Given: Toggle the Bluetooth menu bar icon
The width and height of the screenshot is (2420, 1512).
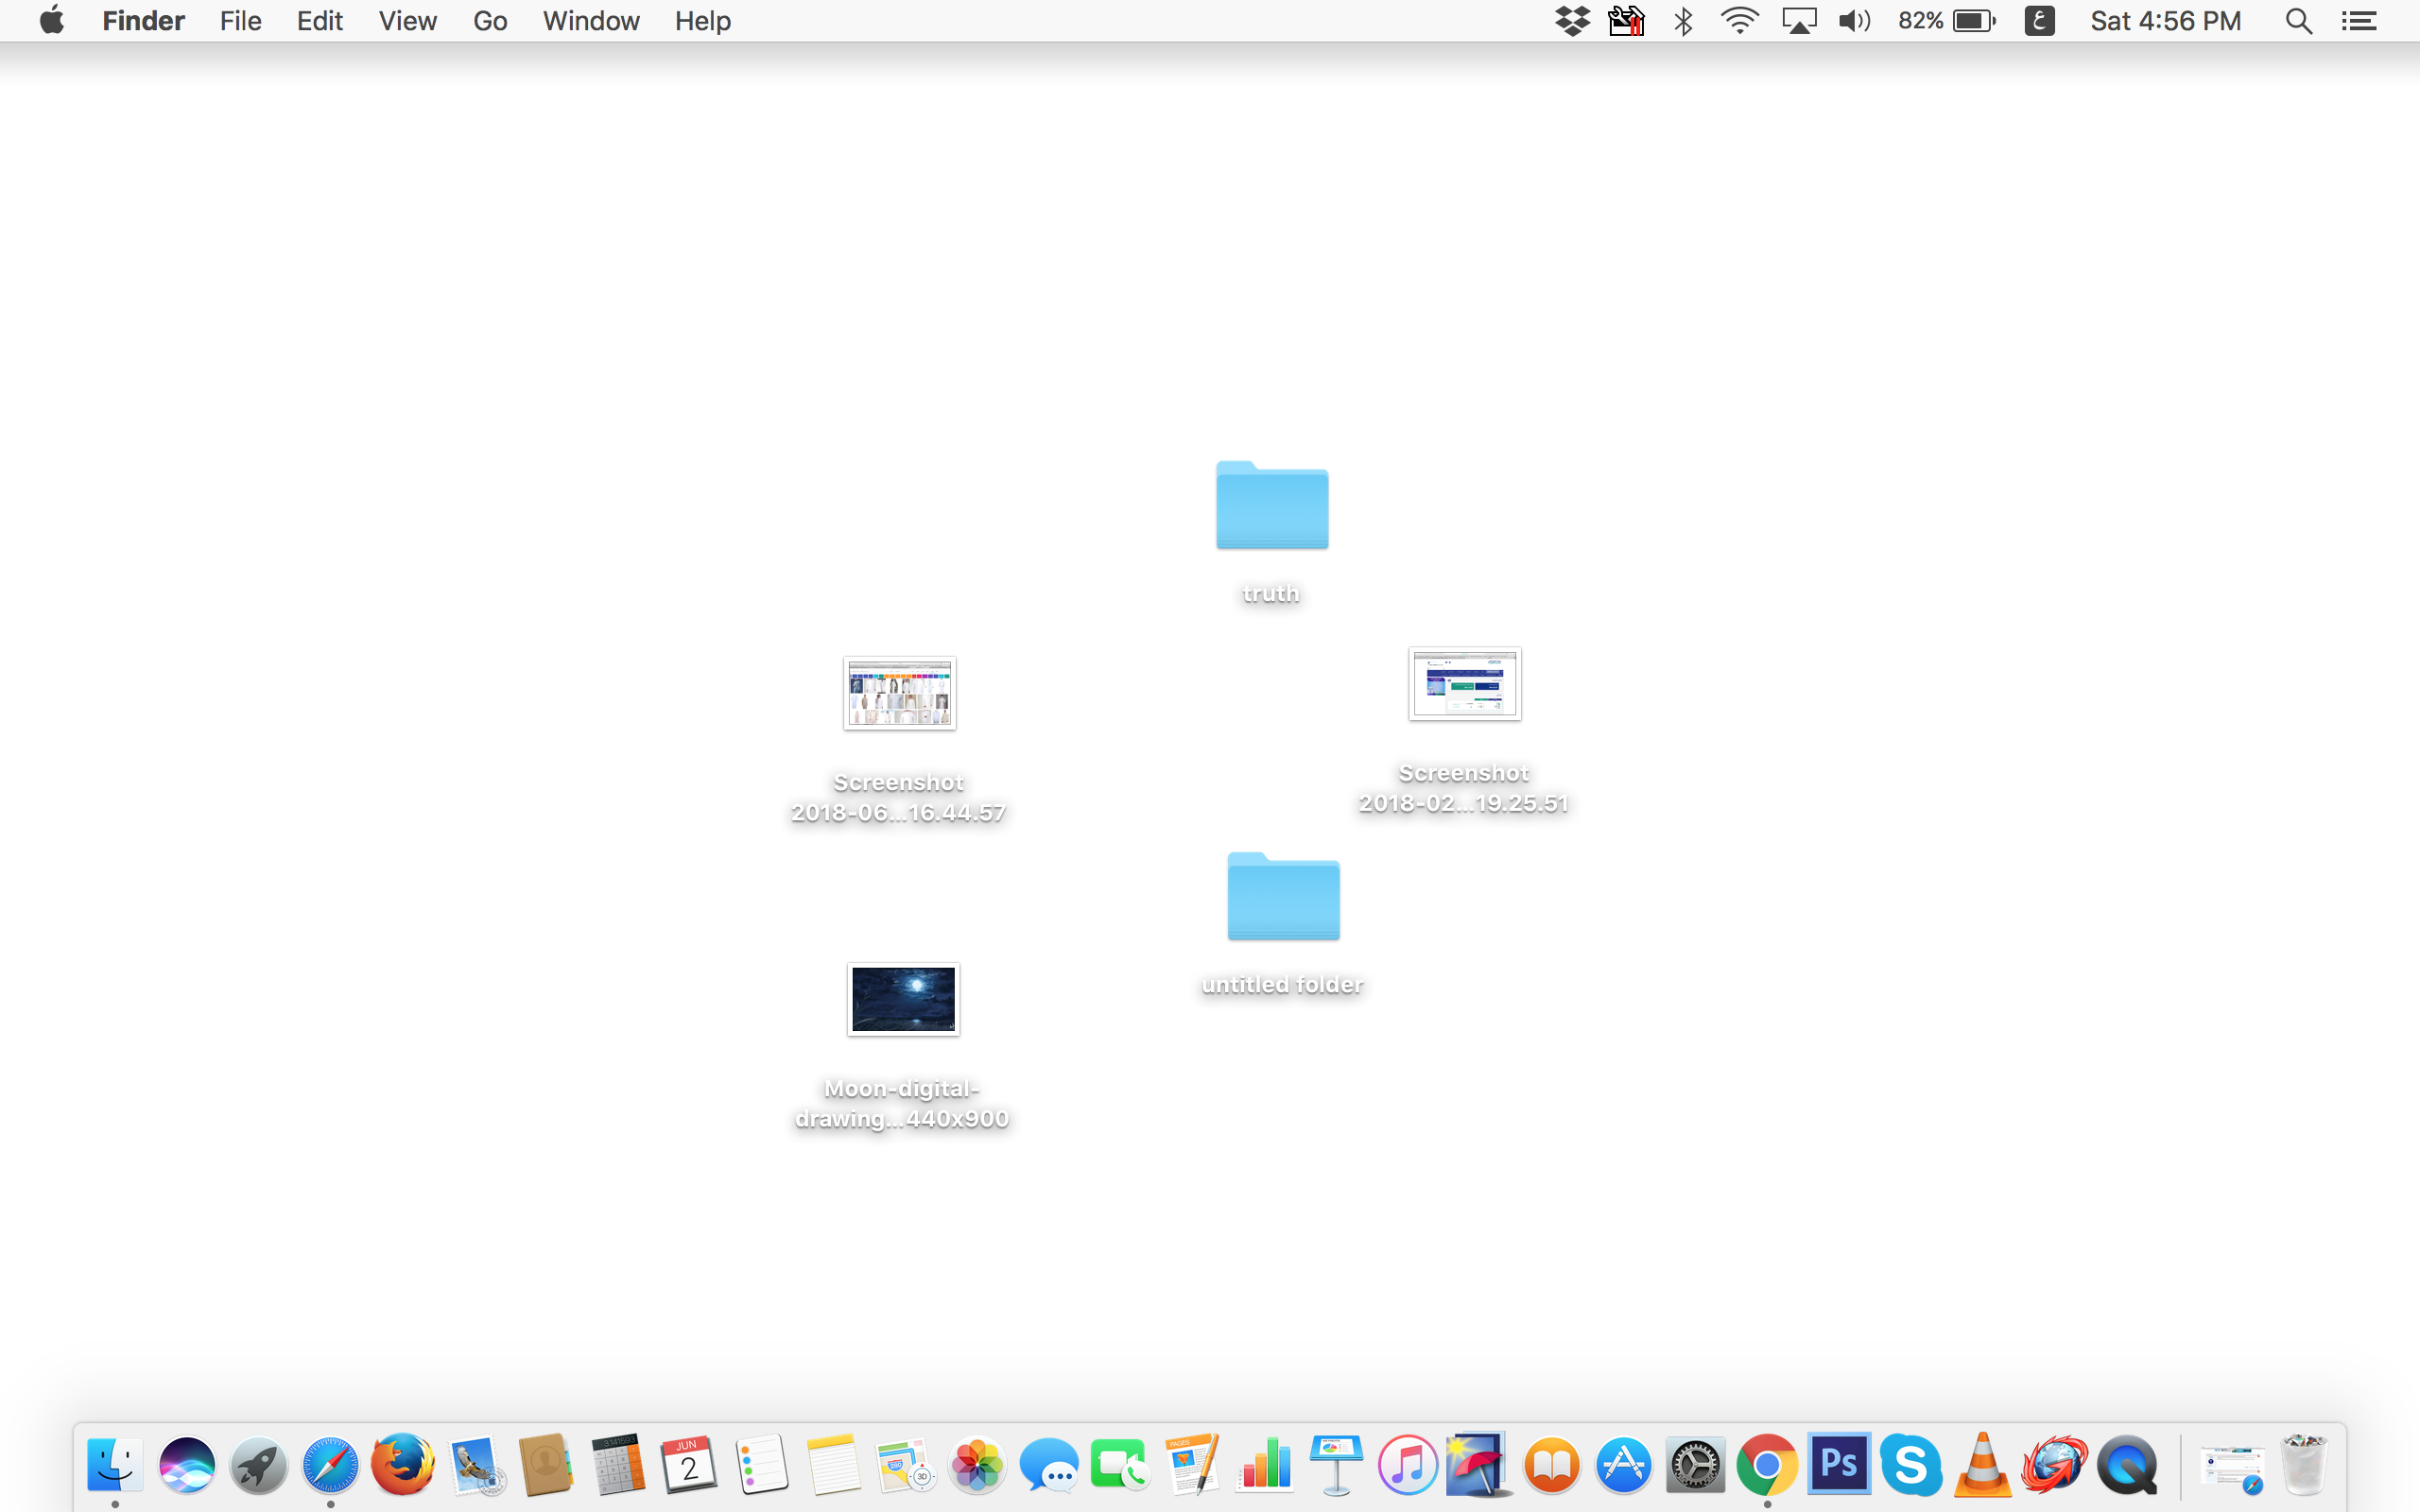Looking at the screenshot, I should pyautogui.click(x=1684, y=21).
